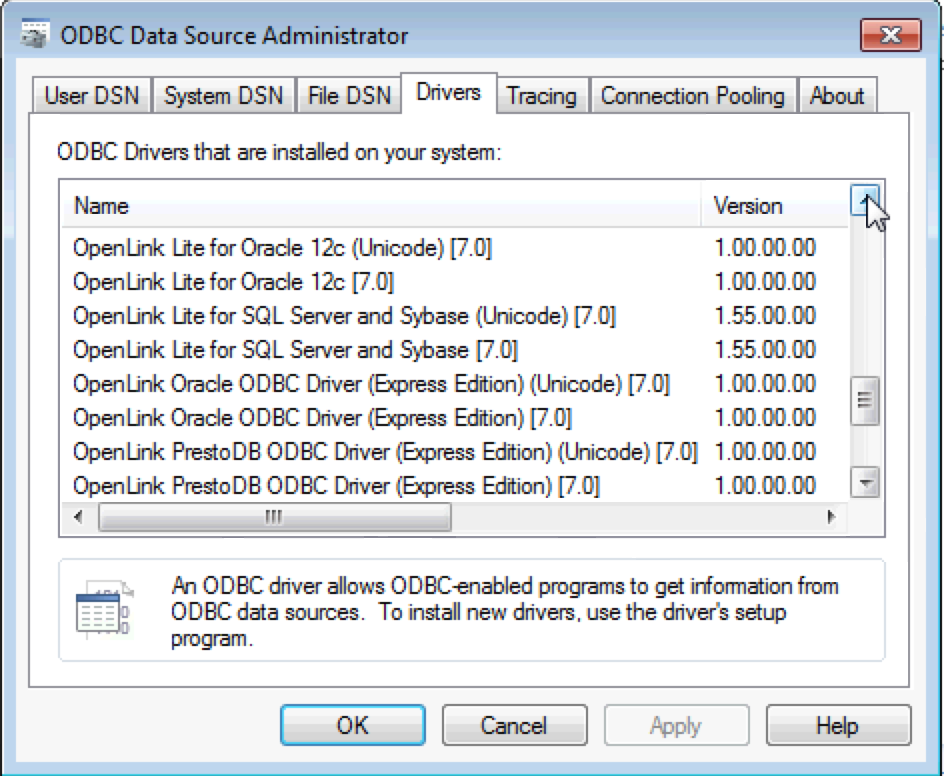This screenshot has height=776, width=944.
Task: Go to the Tracing tab
Action: (541, 96)
